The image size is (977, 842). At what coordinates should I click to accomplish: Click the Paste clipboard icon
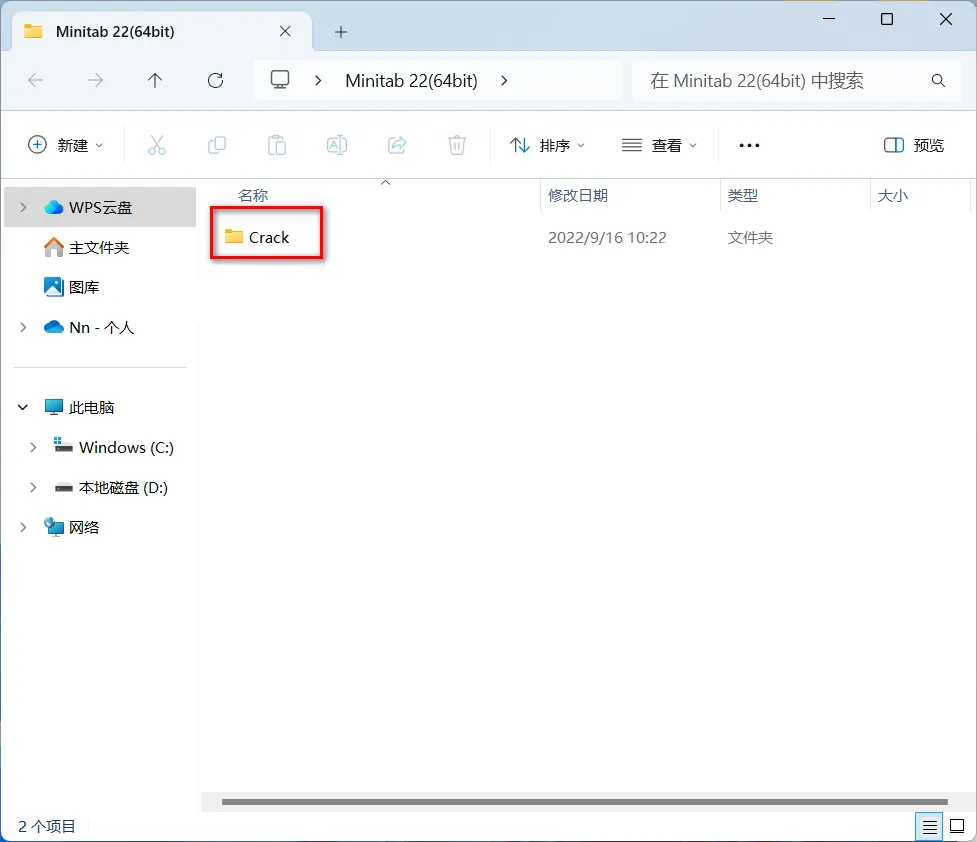click(277, 145)
